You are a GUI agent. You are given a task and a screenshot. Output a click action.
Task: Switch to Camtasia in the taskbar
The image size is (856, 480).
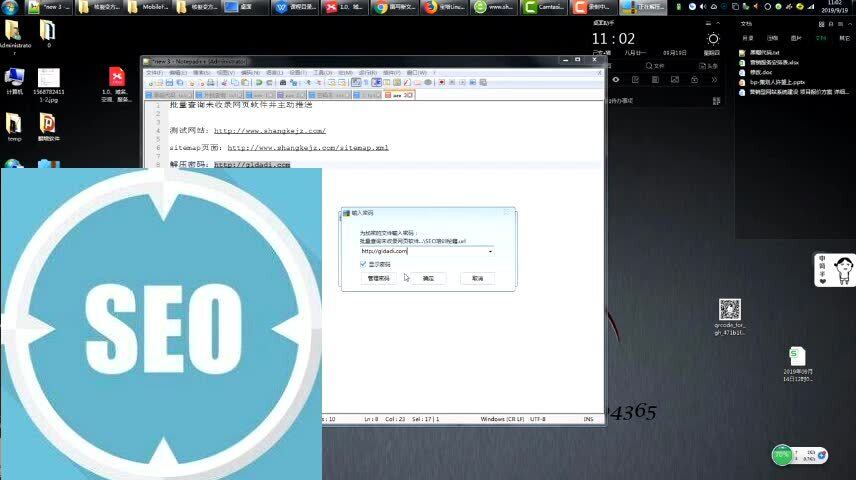[544, 7]
